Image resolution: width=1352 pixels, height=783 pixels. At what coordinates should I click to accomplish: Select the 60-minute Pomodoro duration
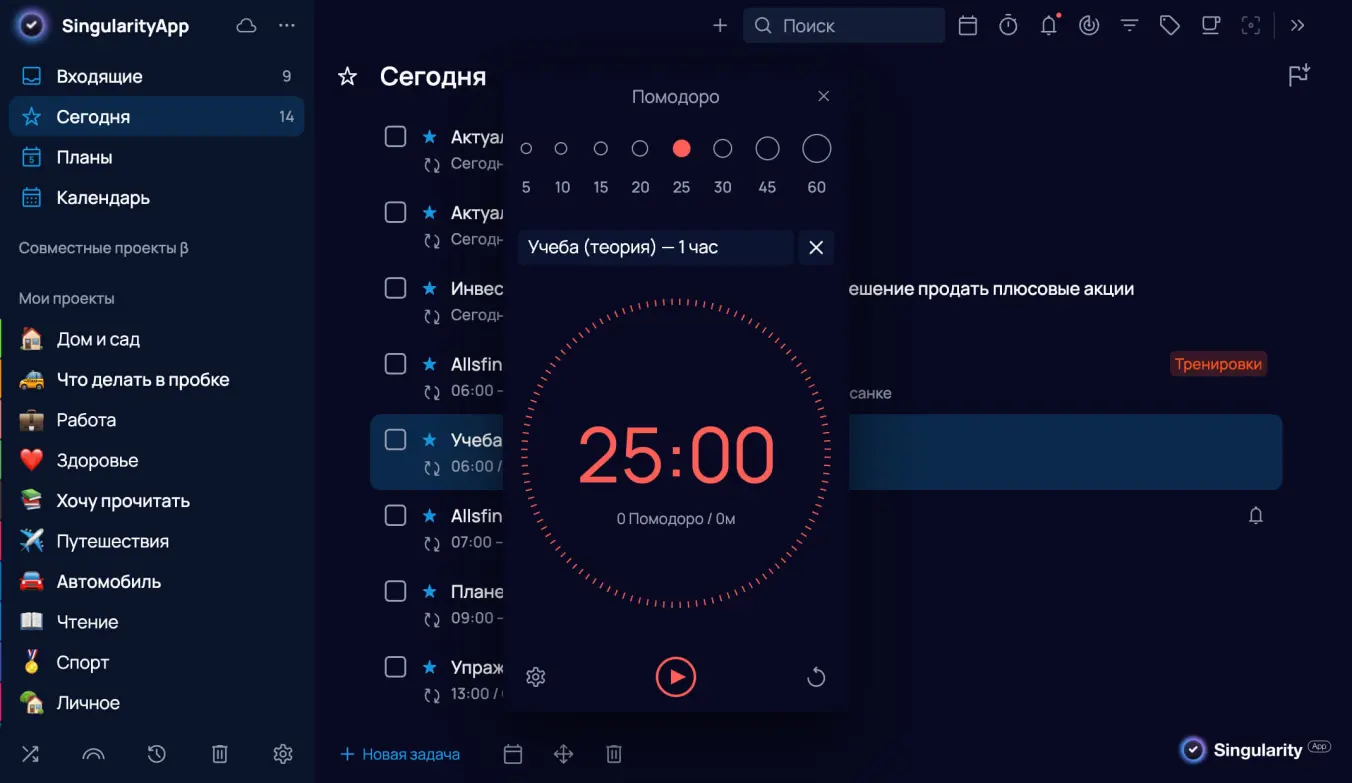pyautogui.click(x=816, y=147)
